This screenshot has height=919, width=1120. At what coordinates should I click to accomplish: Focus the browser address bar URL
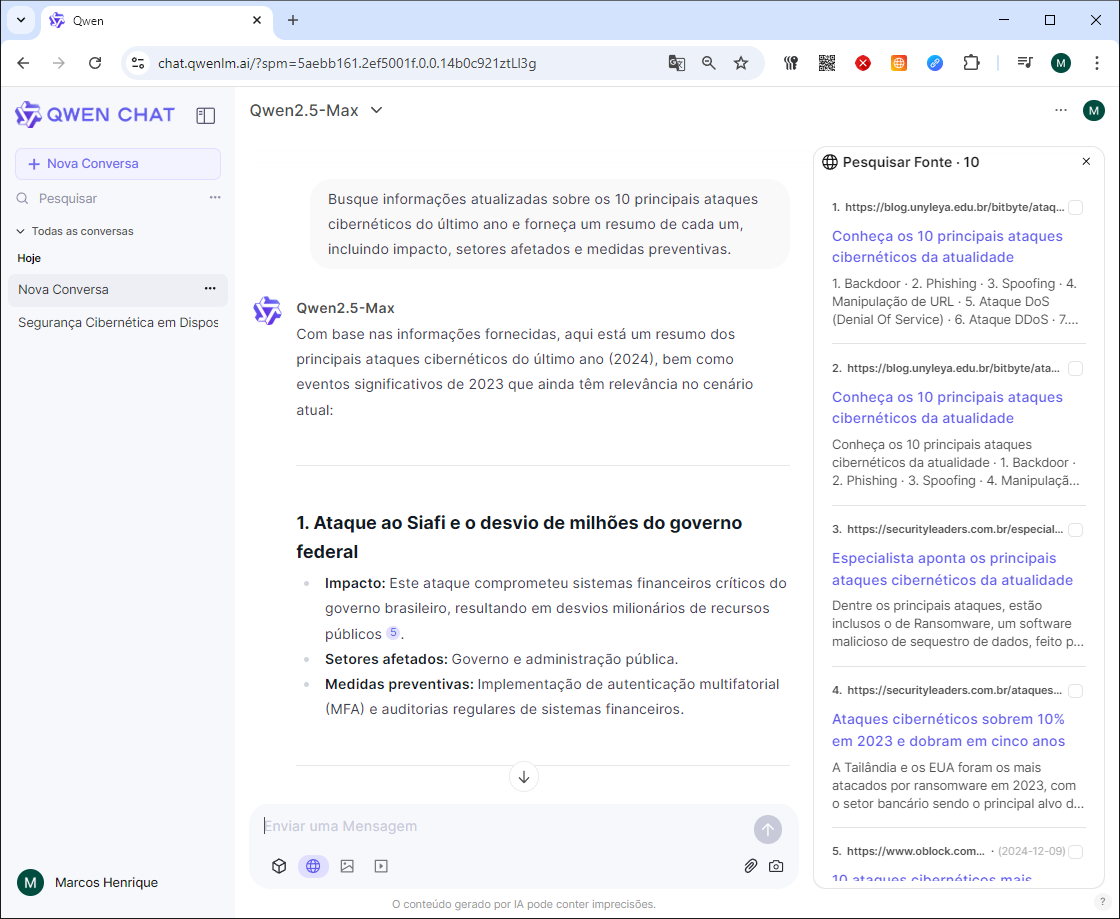click(x=347, y=63)
